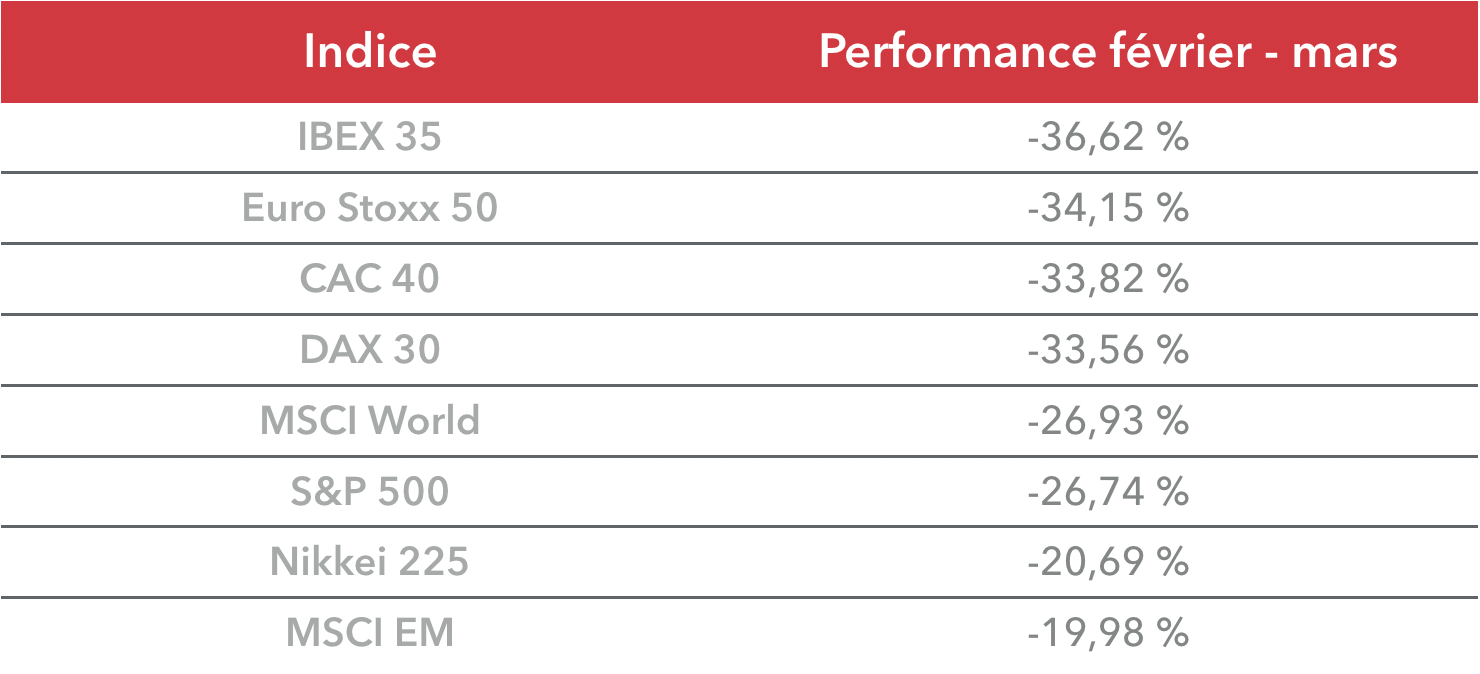Click the -33,56 % value
1480x674 pixels.
(1108, 350)
